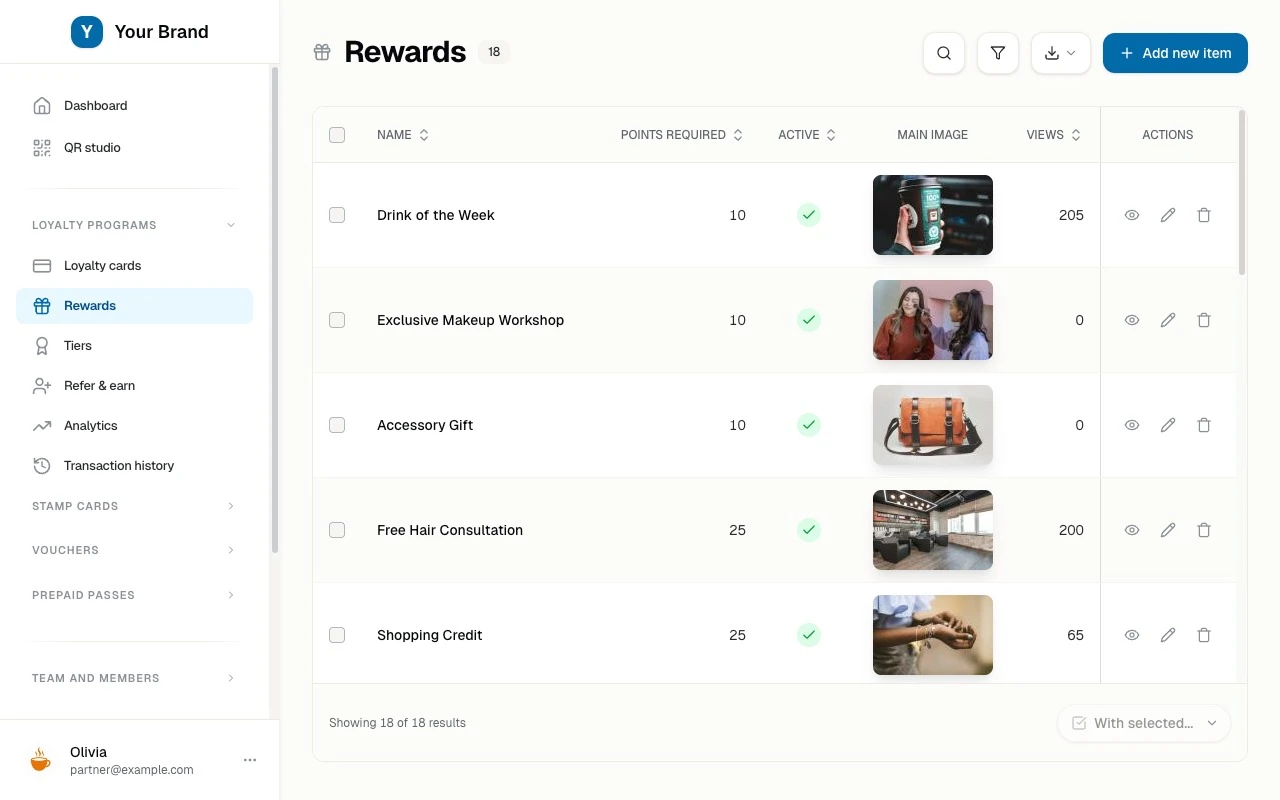The height and width of the screenshot is (800, 1280).
Task: View the Accessory Gift reward
Action: click(1132, 425)
